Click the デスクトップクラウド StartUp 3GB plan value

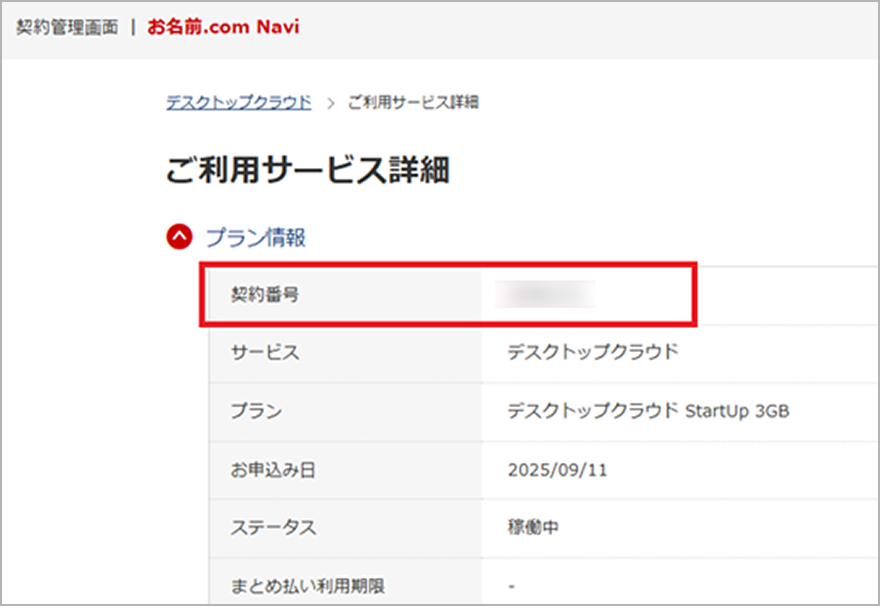(x=648, y=410)
